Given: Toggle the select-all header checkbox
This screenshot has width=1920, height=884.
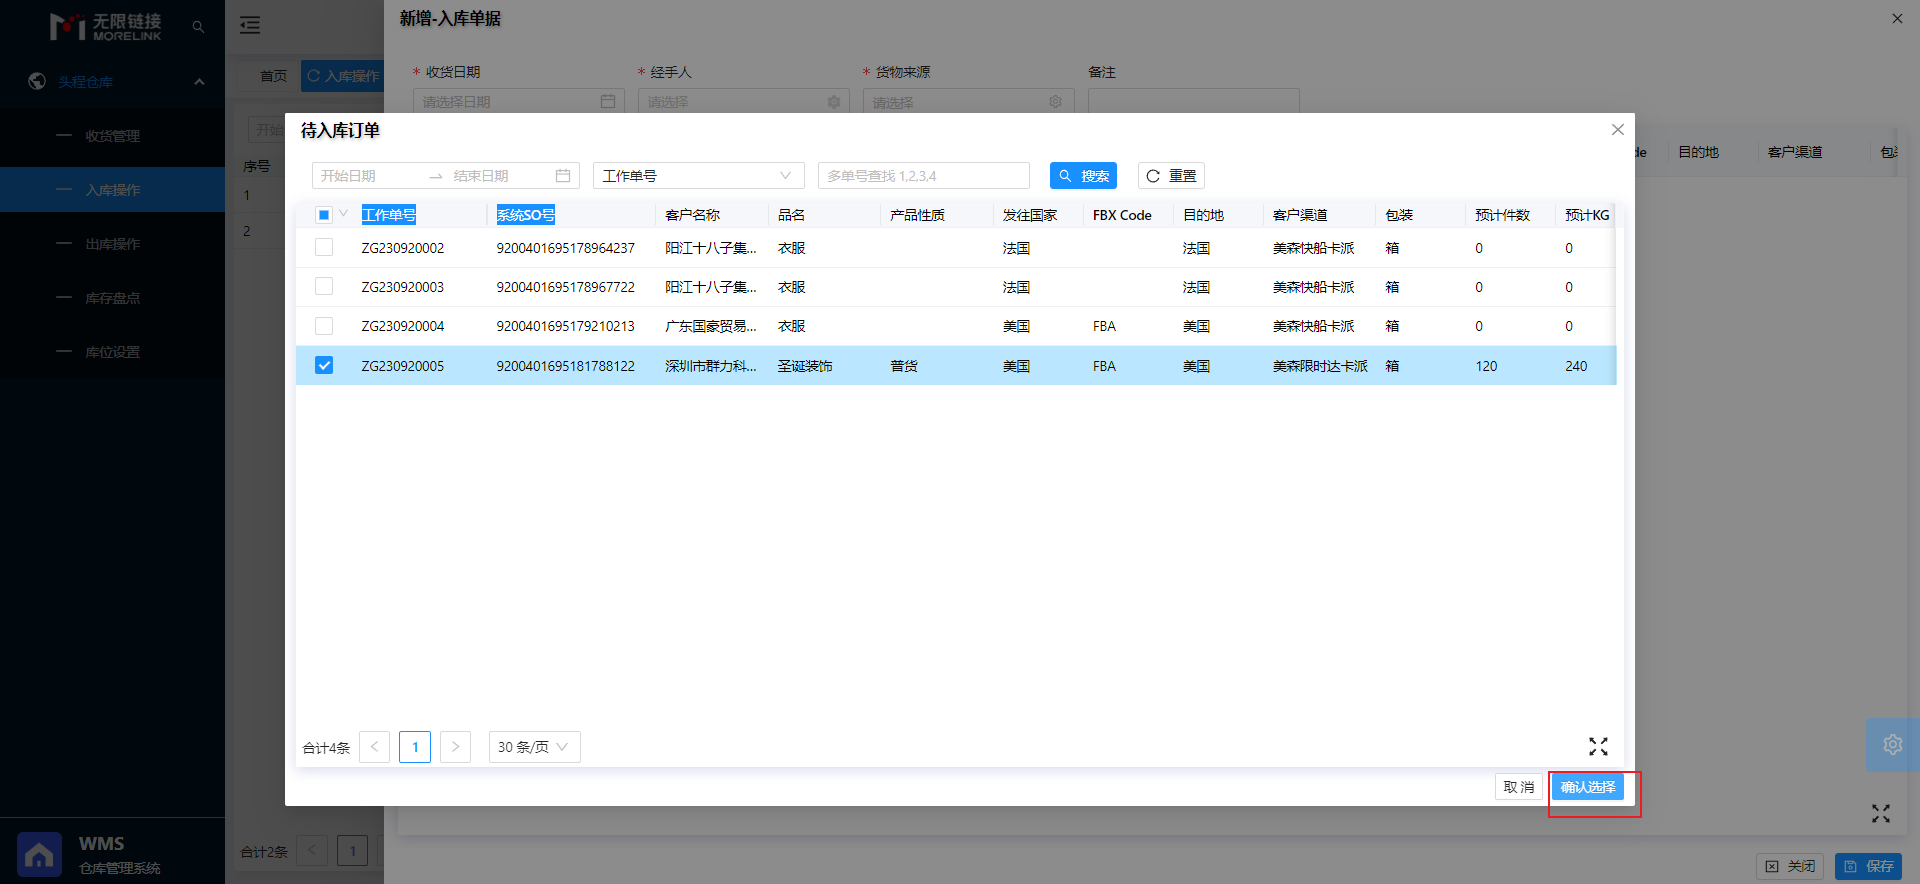Looking at the screenshot, I should pyautogui.click(x=323, y=215).
